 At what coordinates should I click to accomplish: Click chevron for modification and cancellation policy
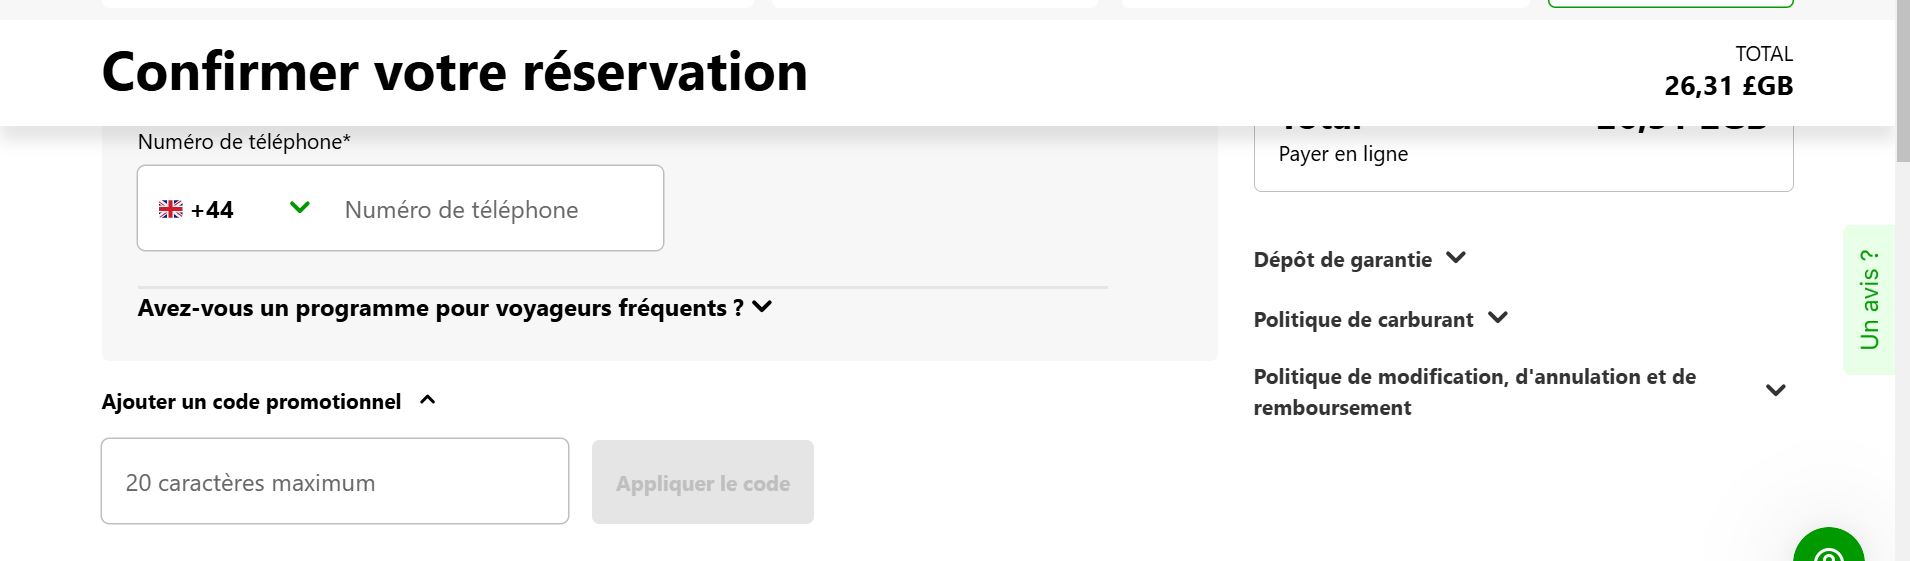tap(1775, 391)
